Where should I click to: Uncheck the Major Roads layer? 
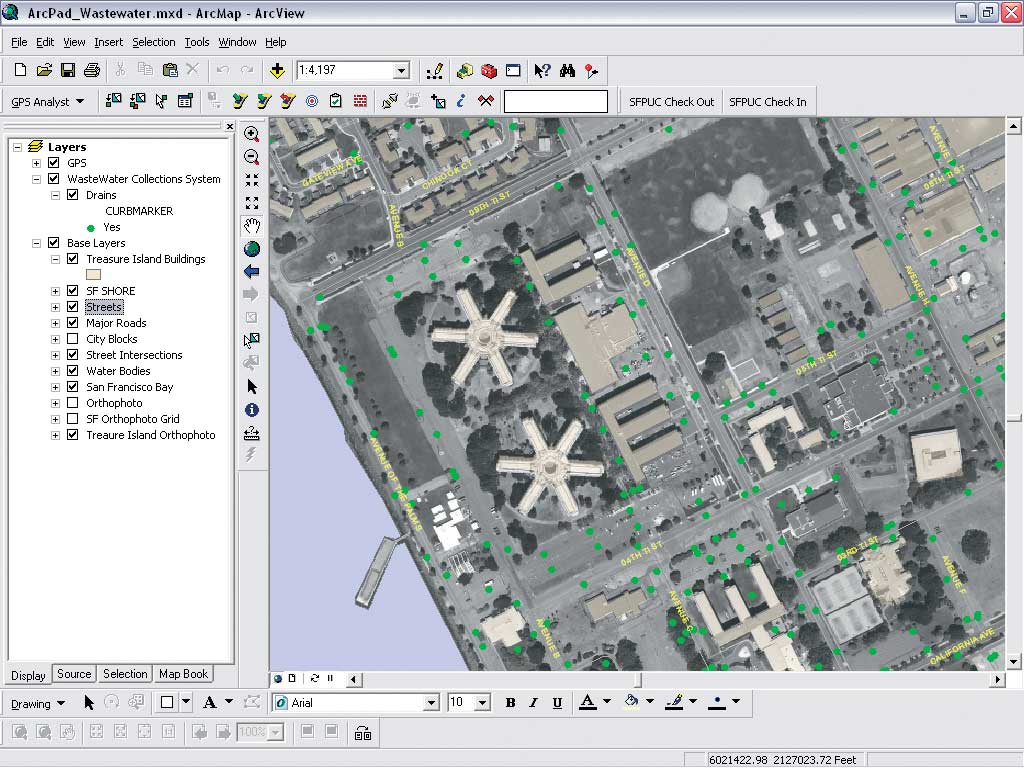(x=72, y=323)
